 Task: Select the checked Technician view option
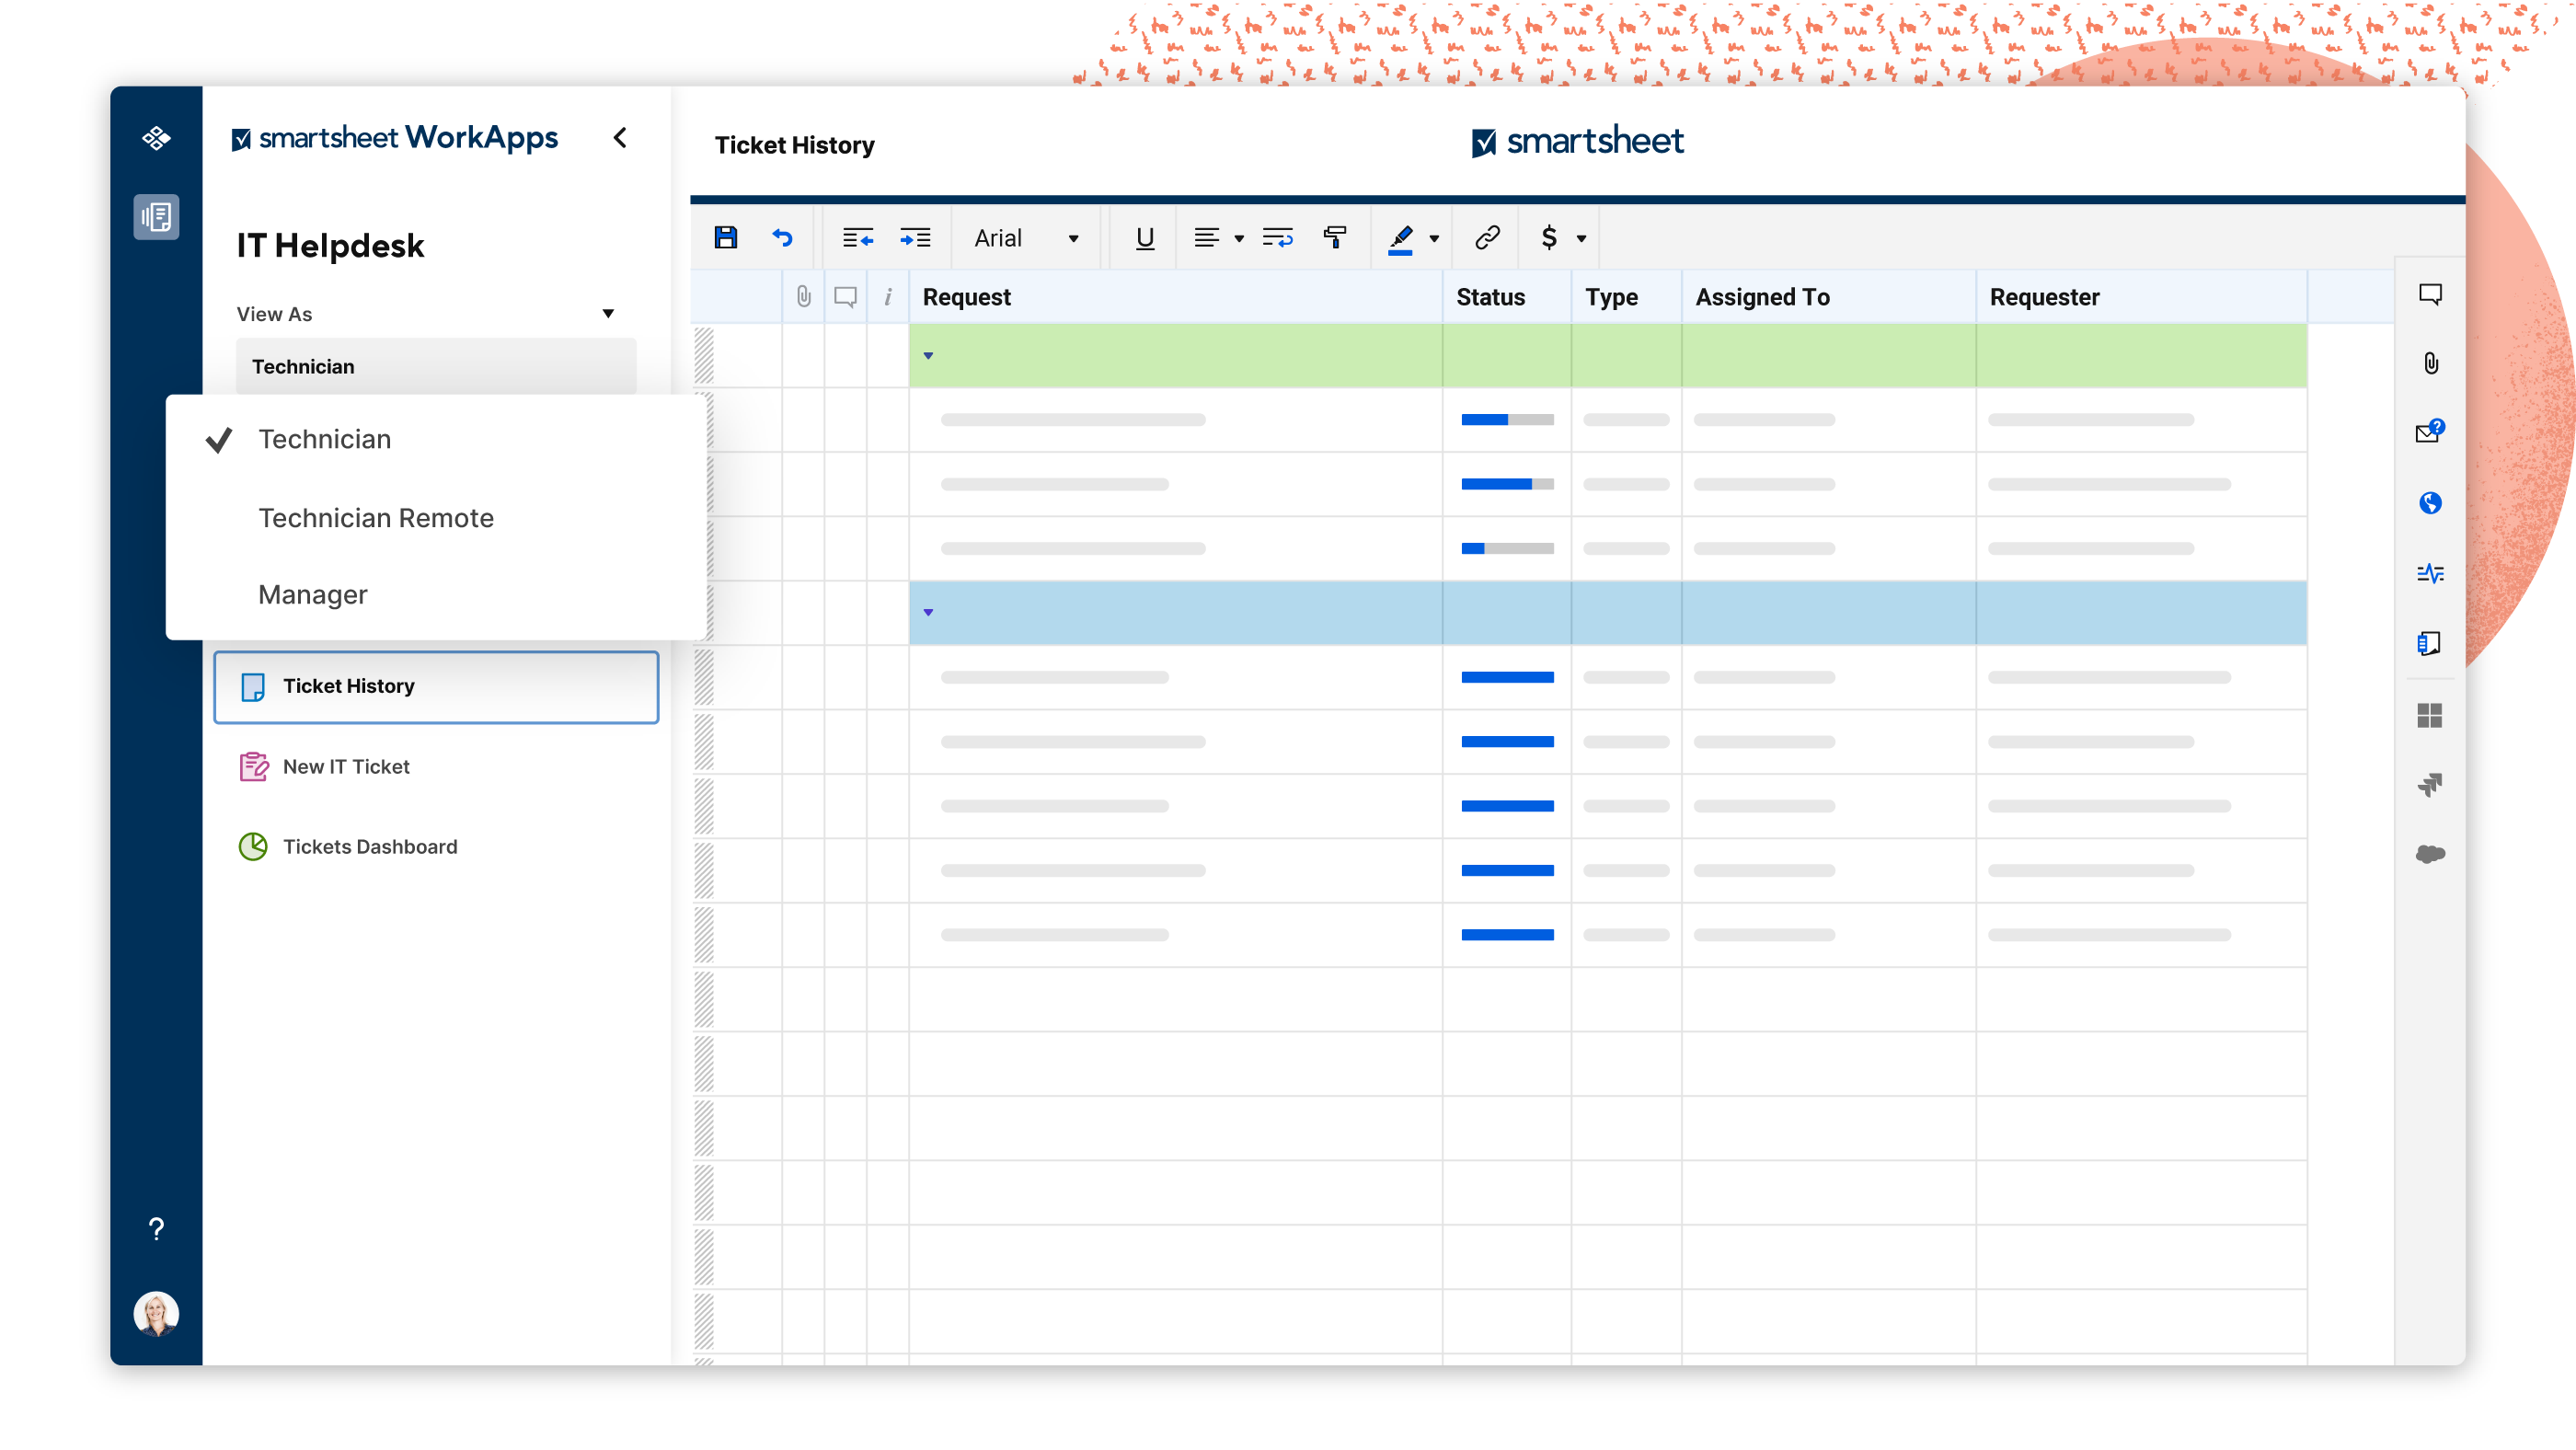pos(324,440)
